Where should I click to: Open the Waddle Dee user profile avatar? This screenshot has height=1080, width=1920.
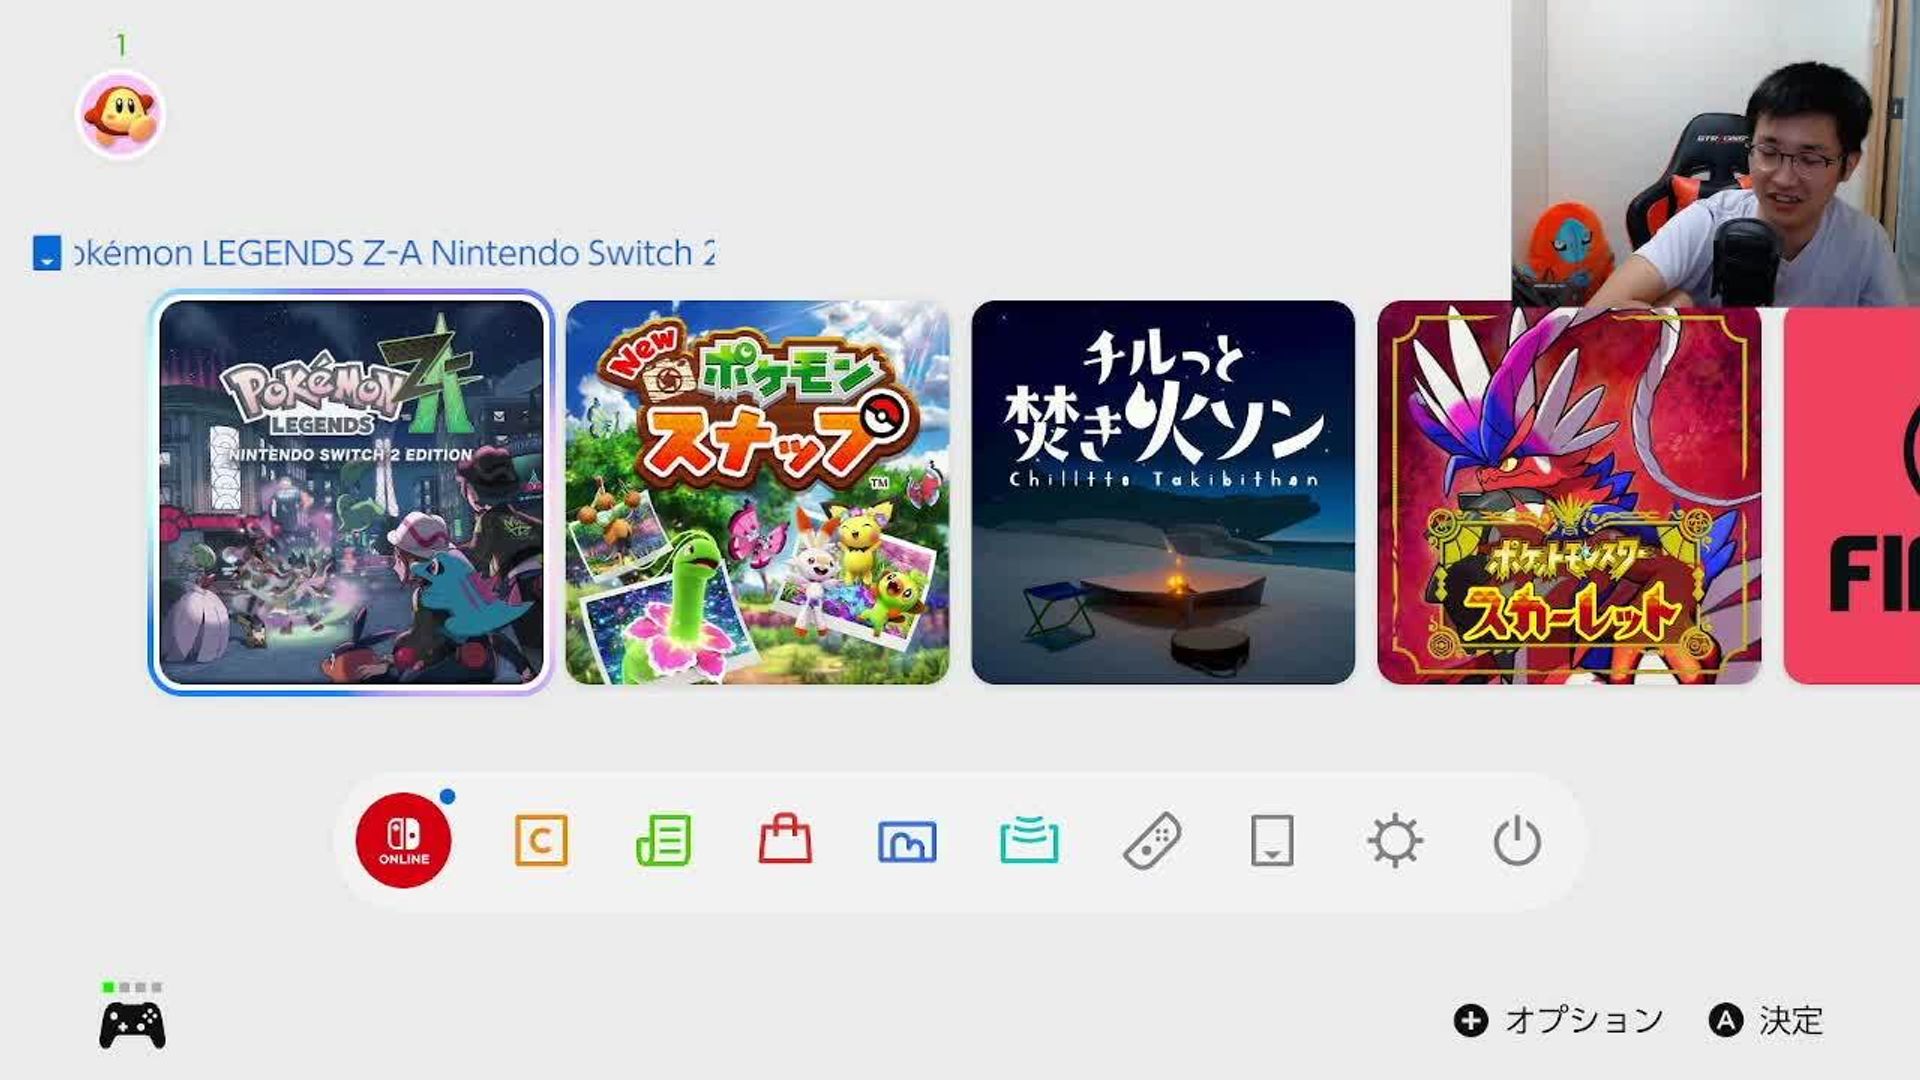pyautogui.click(x=120, y=114)
